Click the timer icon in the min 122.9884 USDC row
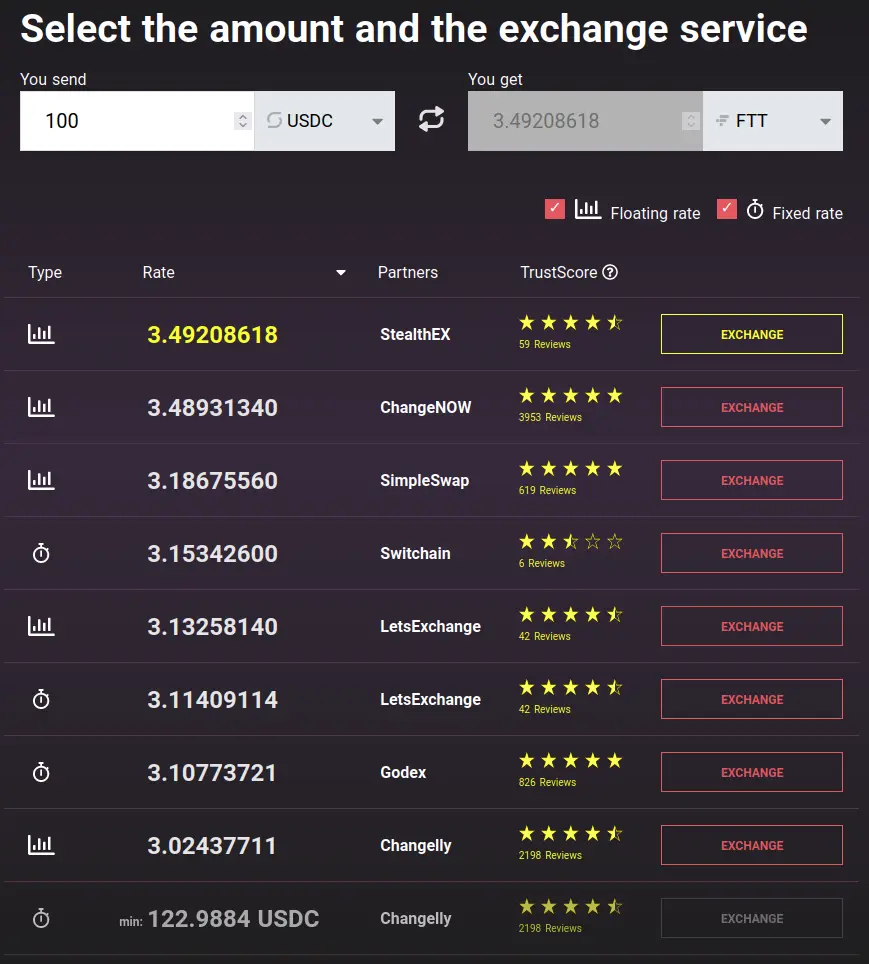 tap(41, 919)
